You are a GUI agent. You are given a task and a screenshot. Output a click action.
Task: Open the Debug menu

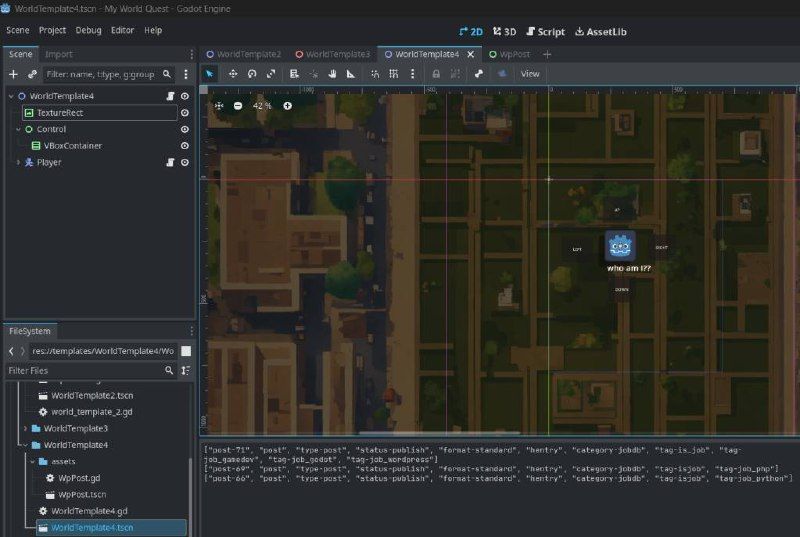click(x=88, y=30)
